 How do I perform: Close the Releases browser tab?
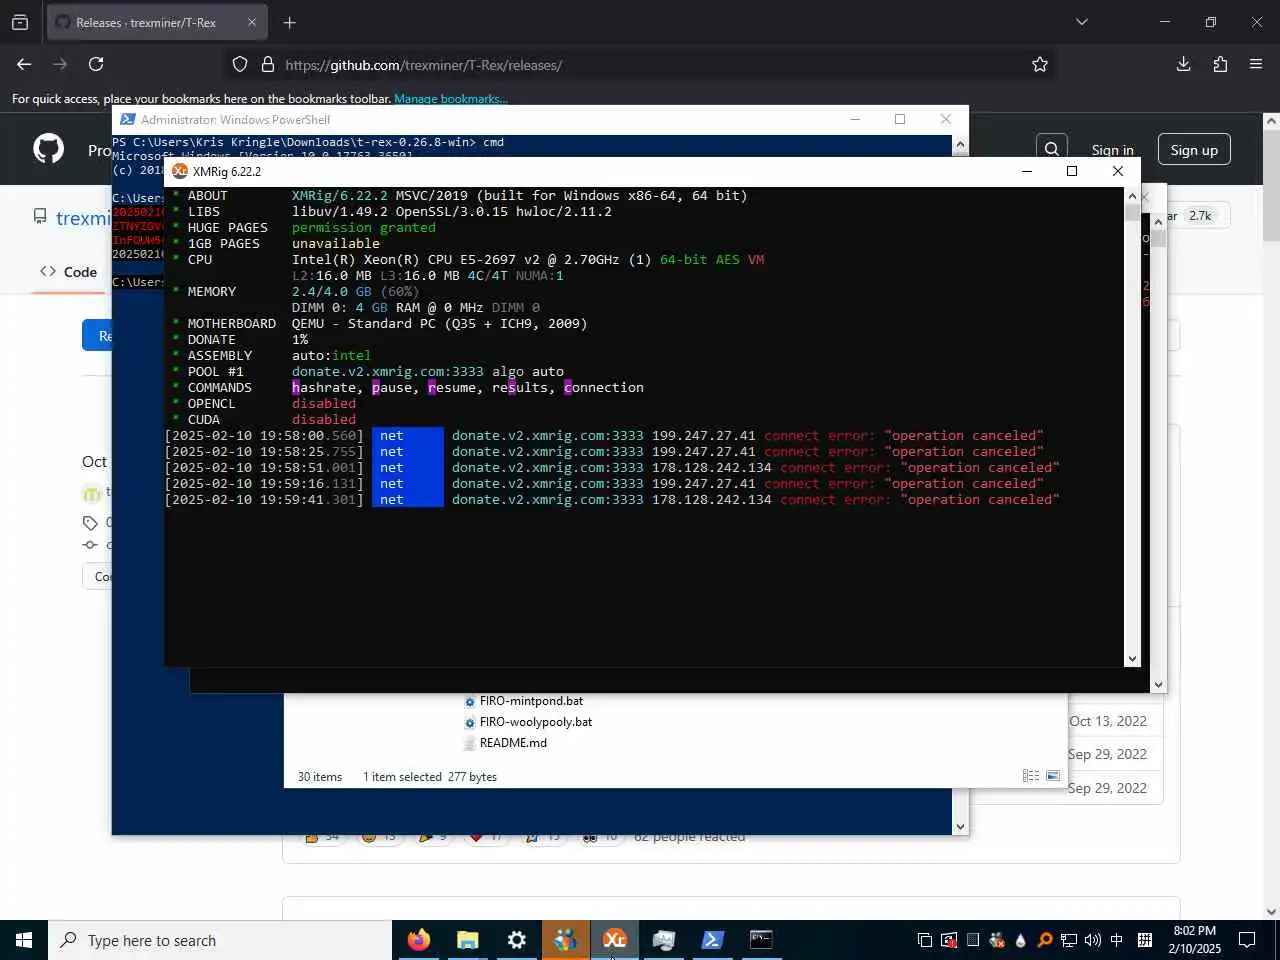tap(251, 22)
